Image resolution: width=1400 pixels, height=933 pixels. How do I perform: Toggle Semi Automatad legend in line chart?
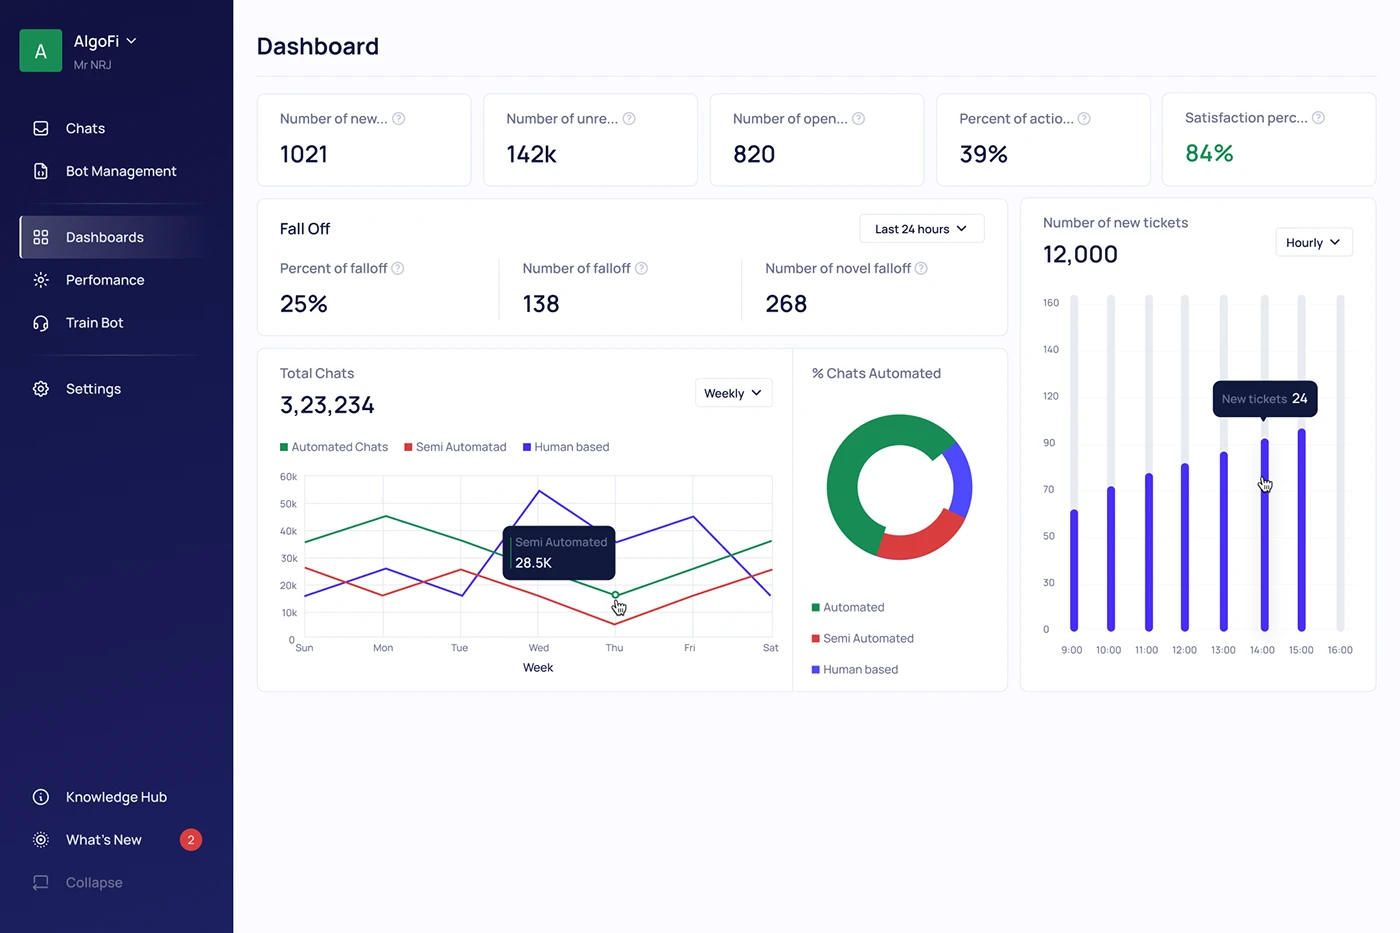click(x=455, y=447)
